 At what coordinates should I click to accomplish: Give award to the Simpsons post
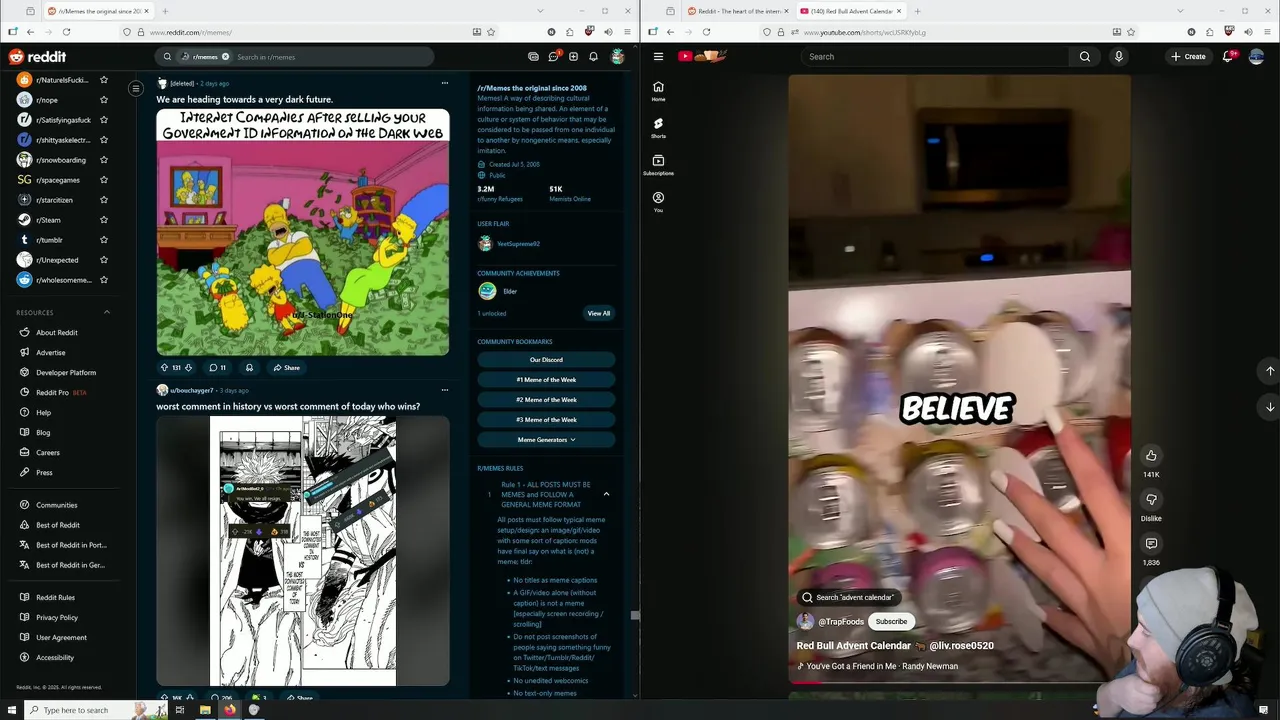coord(249,368)
